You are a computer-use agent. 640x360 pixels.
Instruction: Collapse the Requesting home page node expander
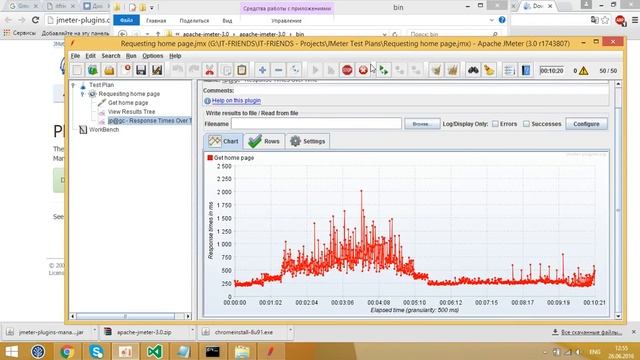(x=82, y=94)
